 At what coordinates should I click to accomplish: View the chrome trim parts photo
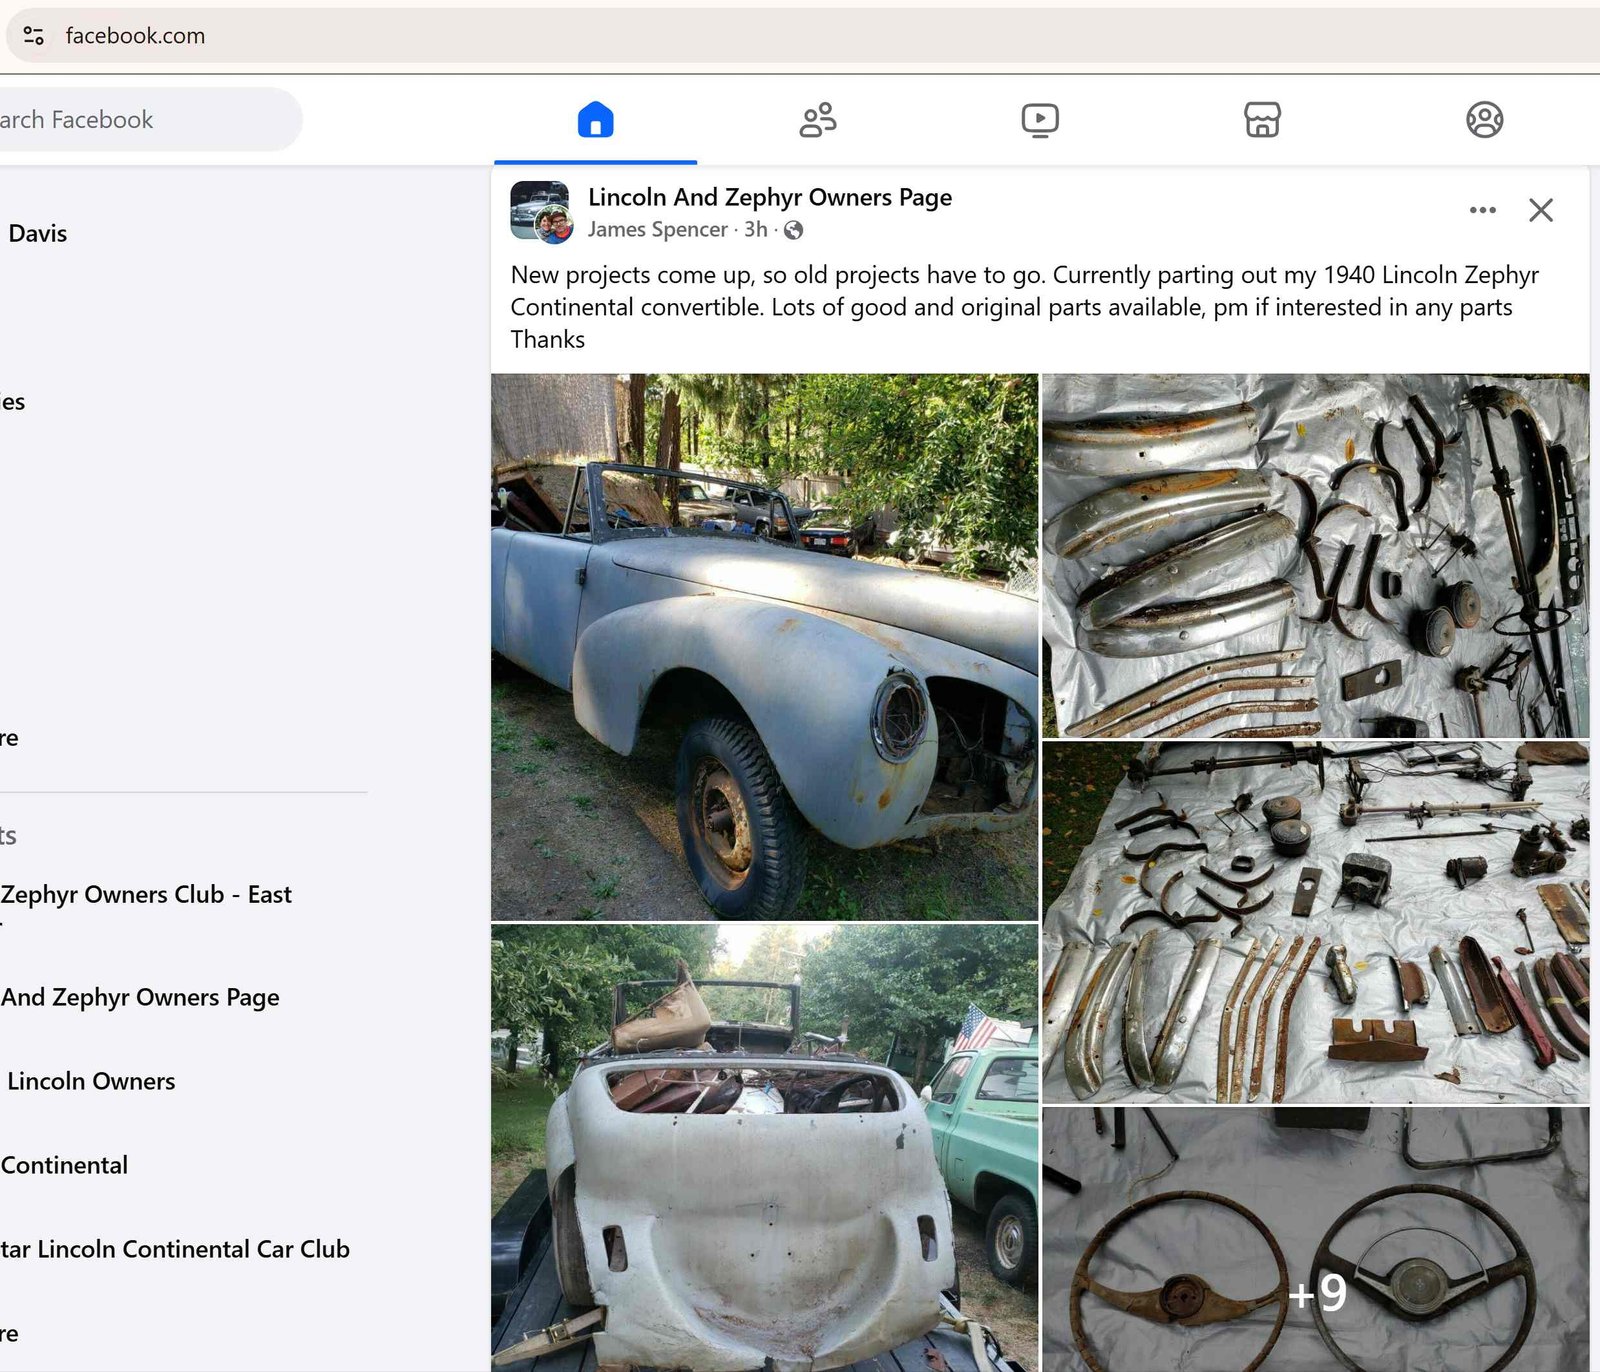(x=1315, y=555)
